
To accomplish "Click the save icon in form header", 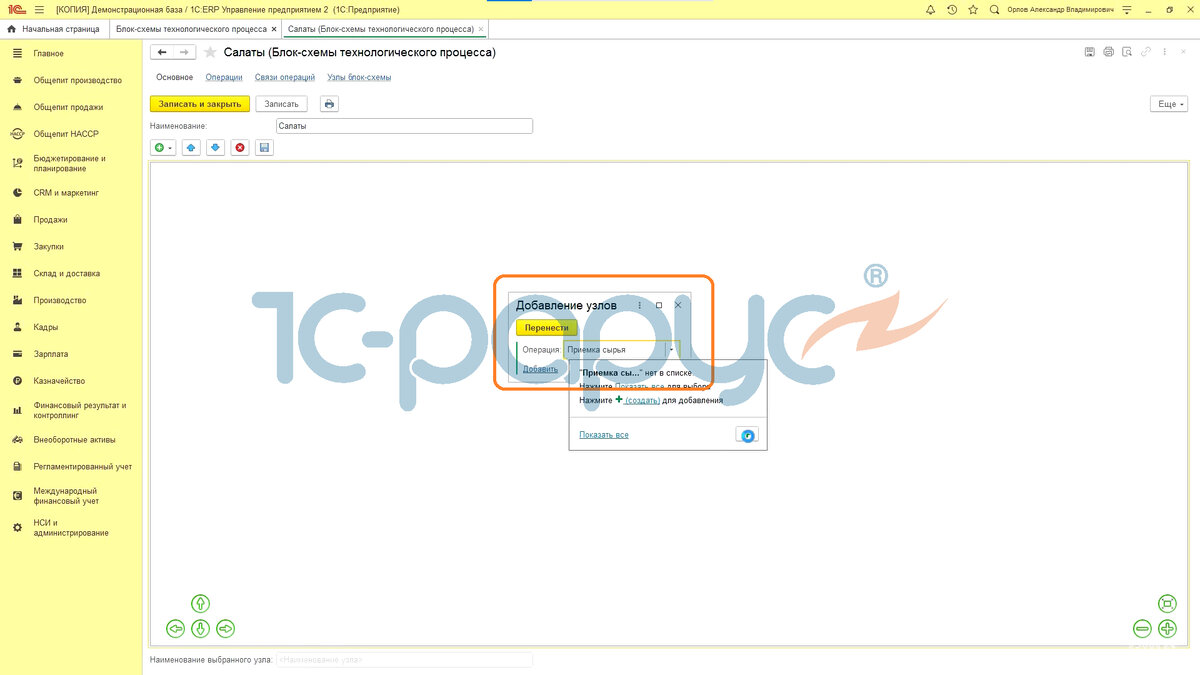I will [x=1090, y=52].
